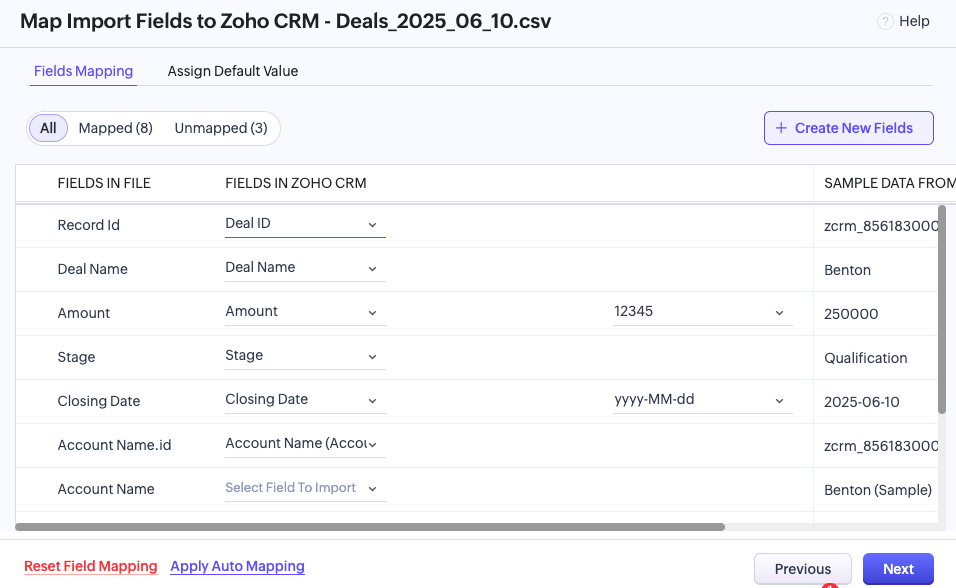Viewport: 956px width, 588px height.
Task: Open the 12345 number format dropdown
Action: coord(703,312)
